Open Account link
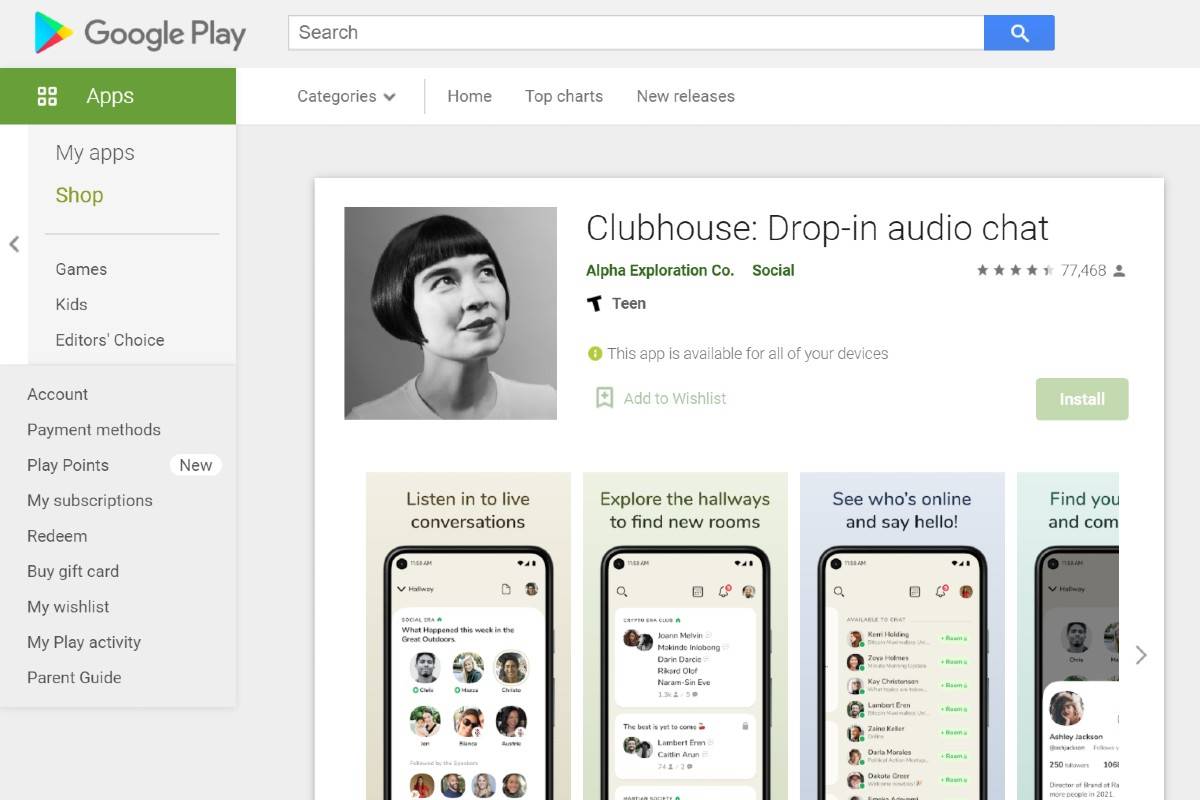 click(x=57, y=394)
